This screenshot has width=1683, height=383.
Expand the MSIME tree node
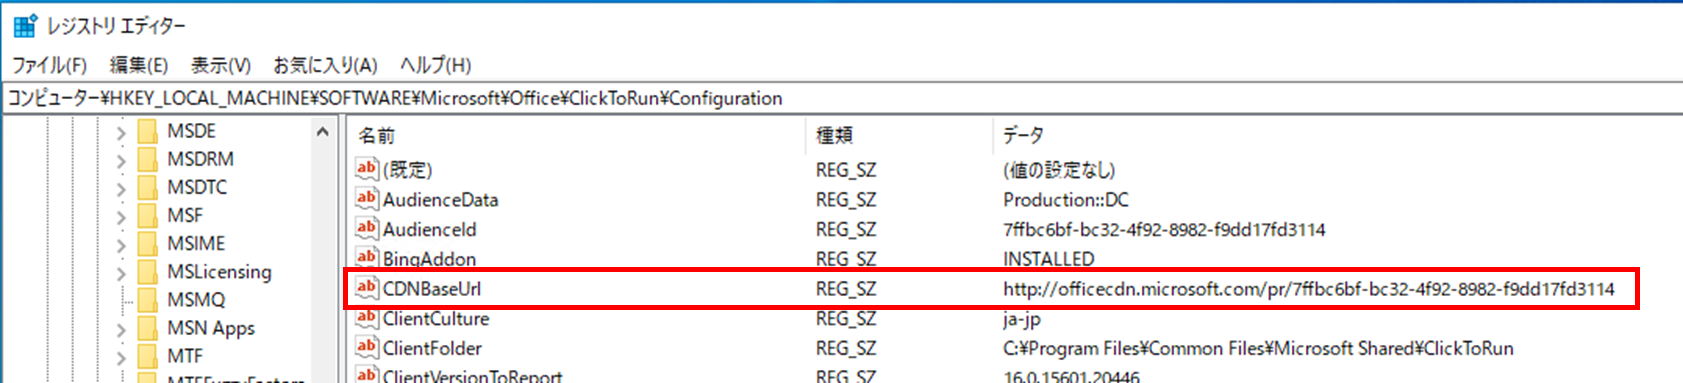click(121, 244)
